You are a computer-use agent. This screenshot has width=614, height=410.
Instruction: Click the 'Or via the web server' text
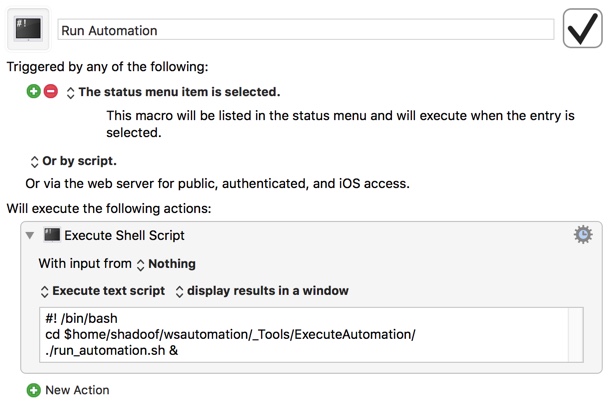(x=217, y=184)
